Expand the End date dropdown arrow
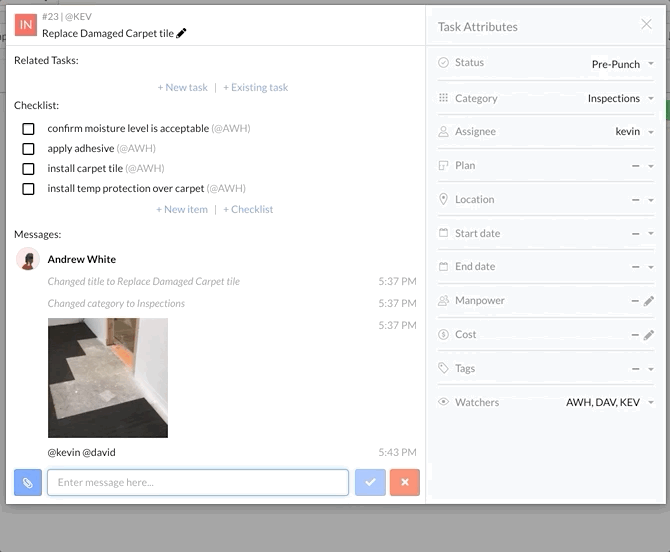670x552 pixels. 651,267
